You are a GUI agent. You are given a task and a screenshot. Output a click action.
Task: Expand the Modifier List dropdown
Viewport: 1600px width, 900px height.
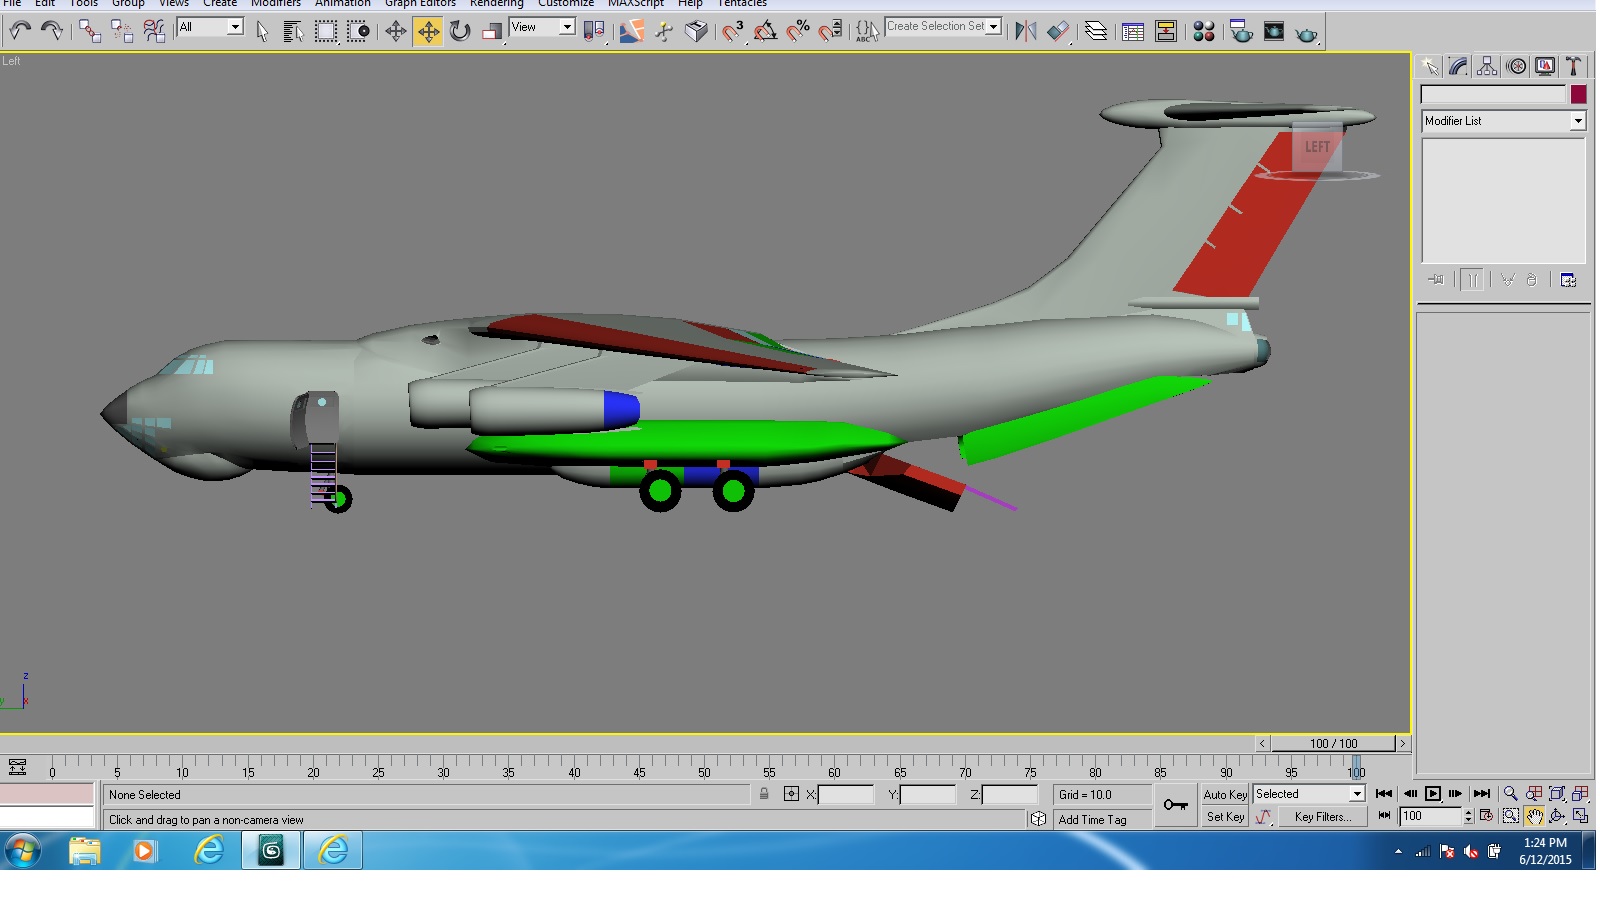point(1504,121)
